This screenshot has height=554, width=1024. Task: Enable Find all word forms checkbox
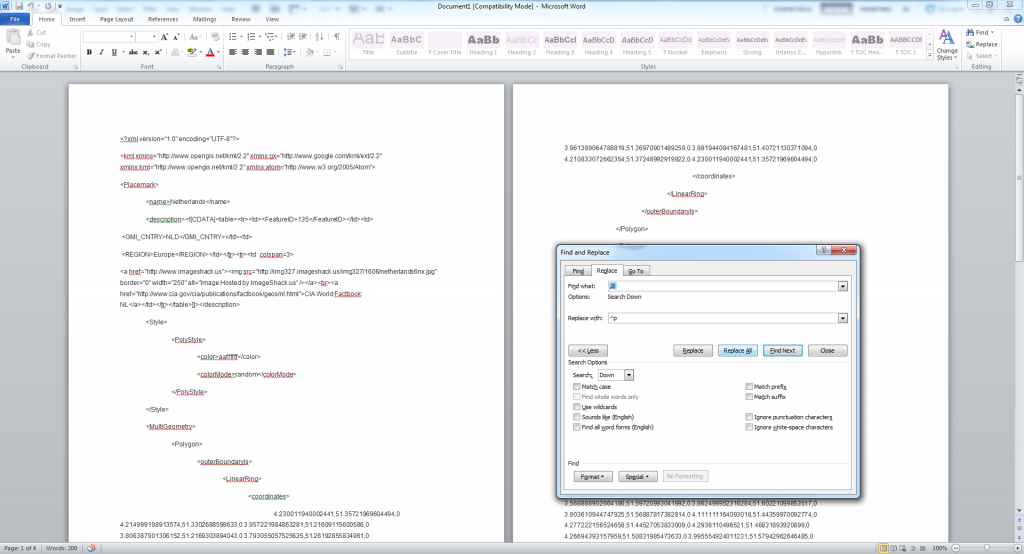[x=577, y=427]
